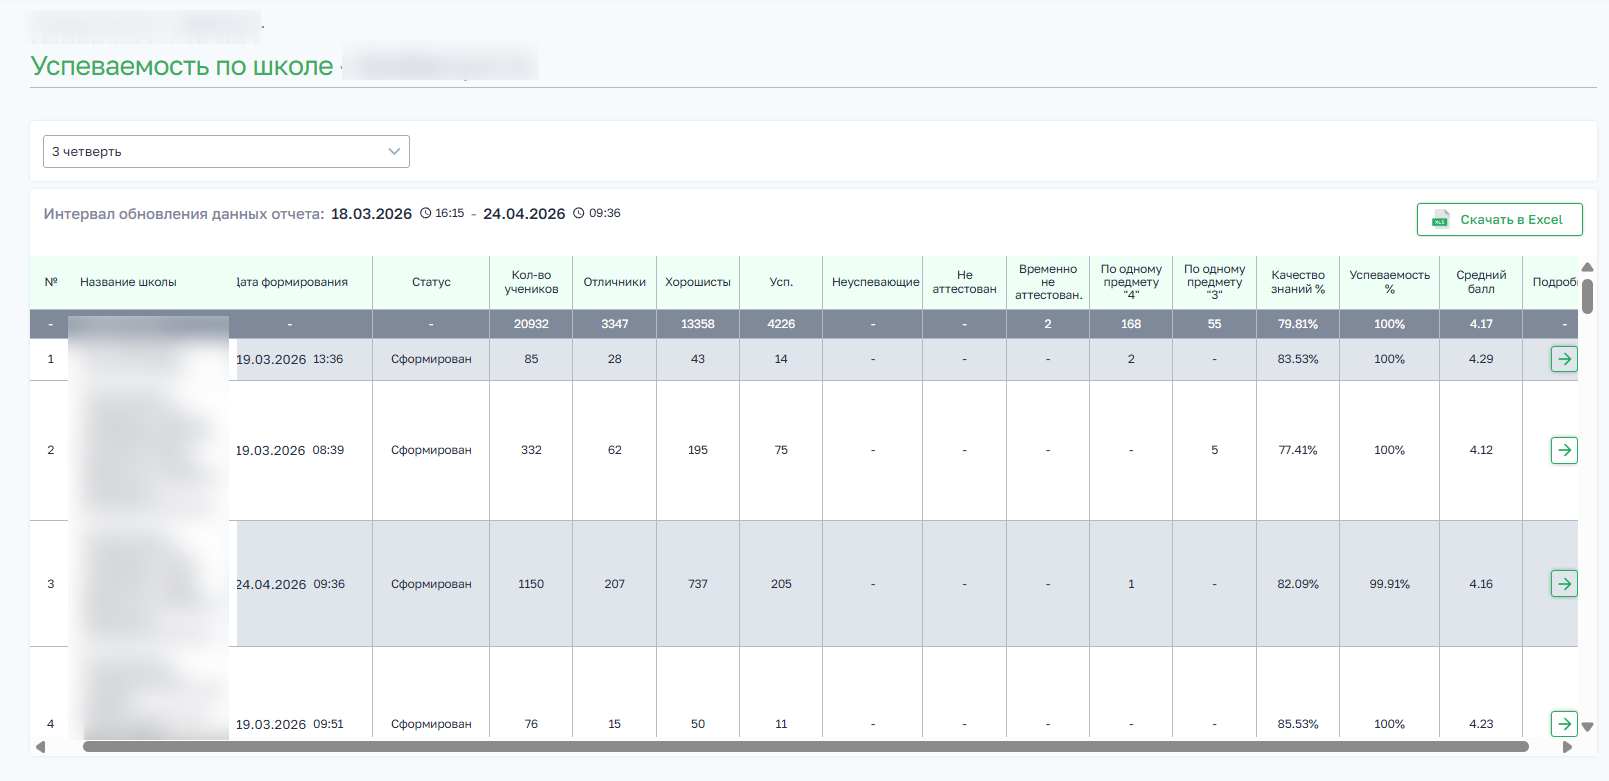Viewport: 1609px width, 781px height.
Task: Click 'Не аттестован' column header
Action: [x=964, y=282]
